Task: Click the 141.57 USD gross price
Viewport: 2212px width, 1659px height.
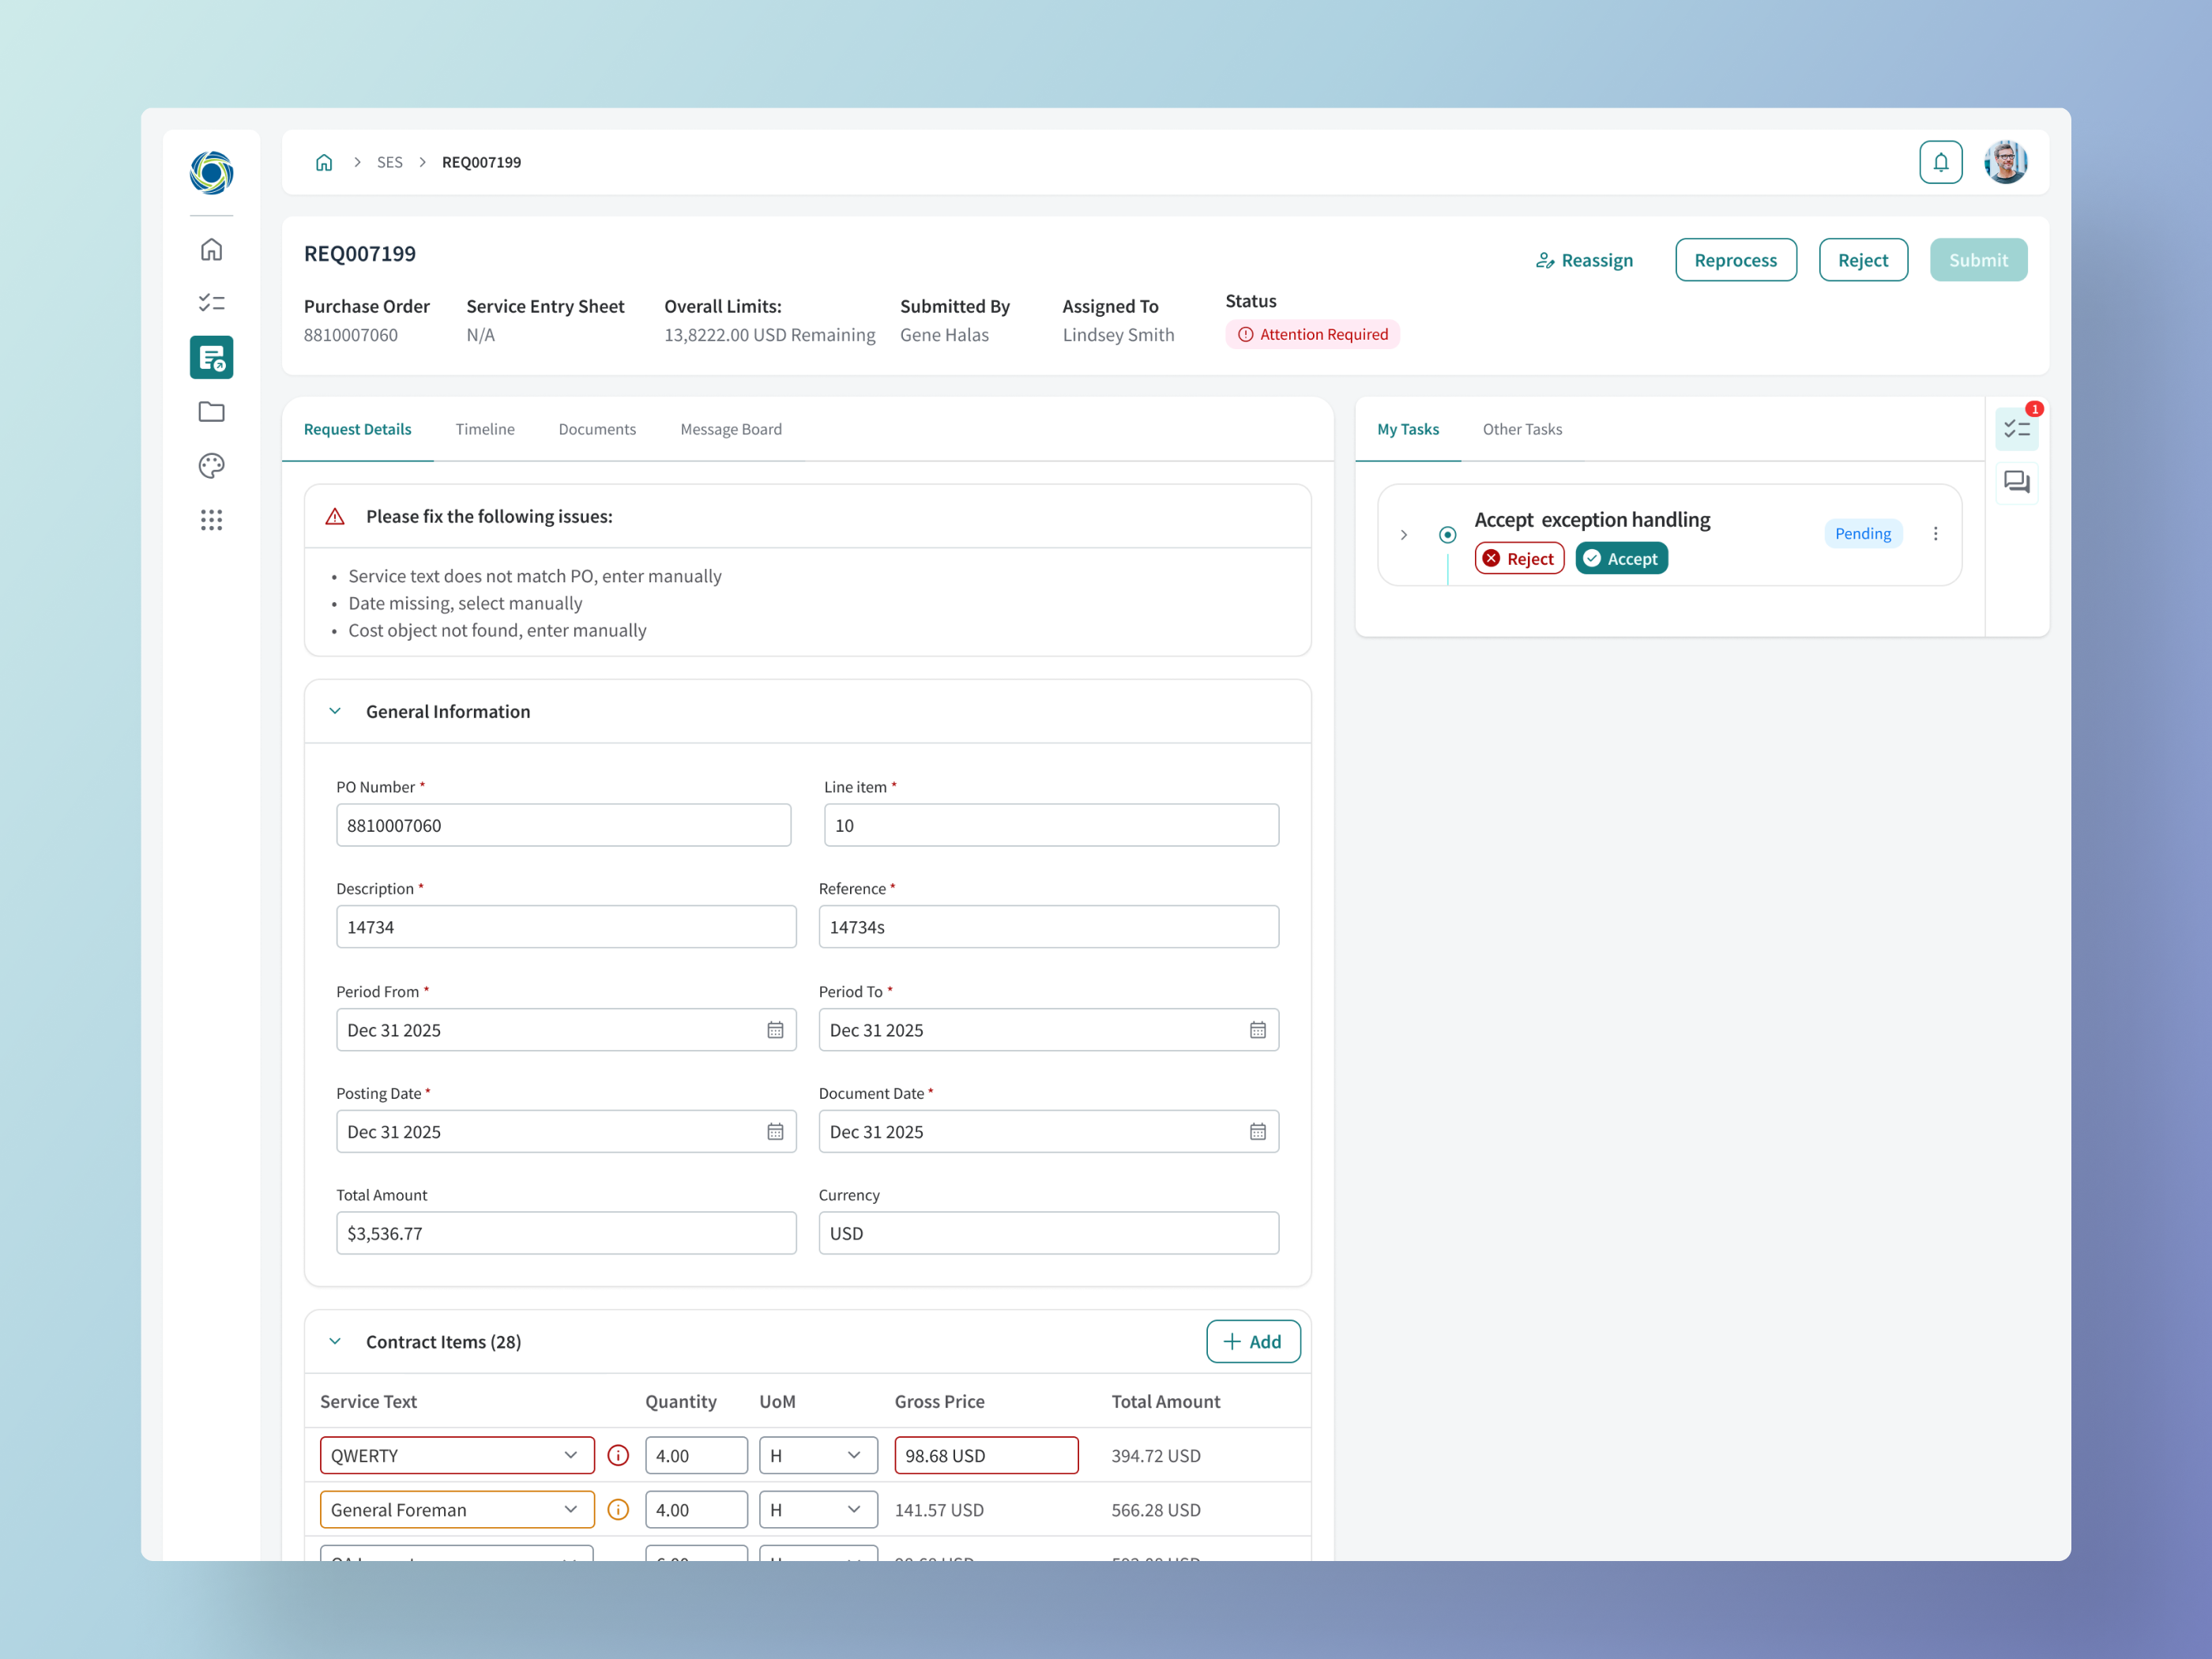Action: coord(938,1509)
